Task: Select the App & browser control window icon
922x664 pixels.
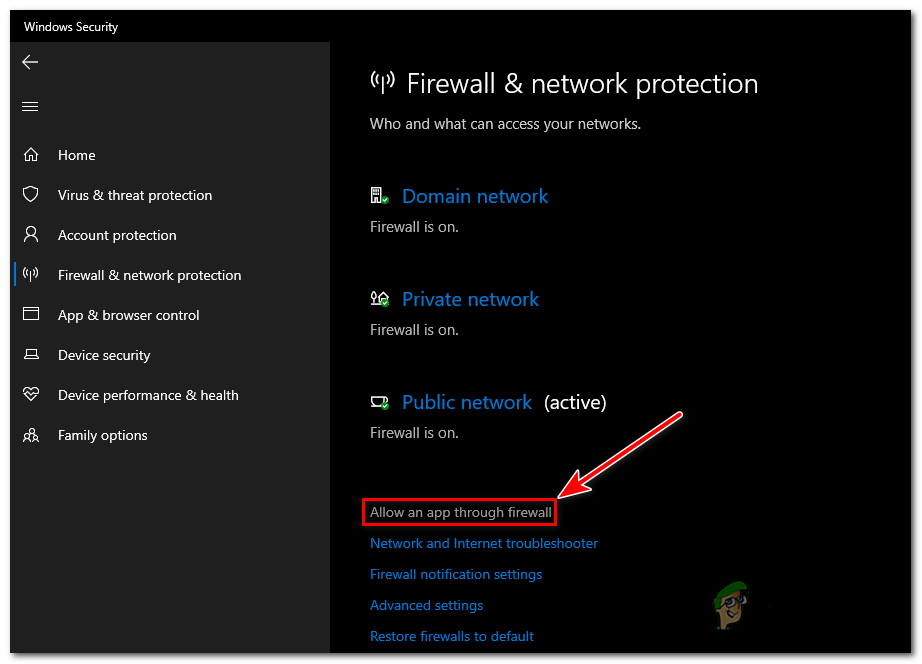Action: (31, 315)
